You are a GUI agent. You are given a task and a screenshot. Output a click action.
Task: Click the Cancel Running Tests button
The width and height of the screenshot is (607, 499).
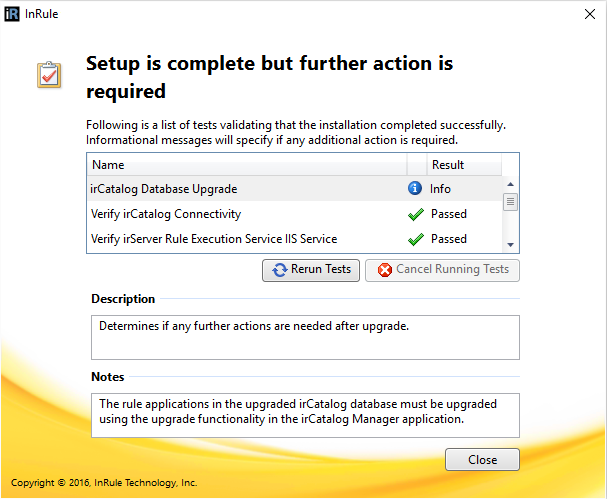pyautogui.click(x=443, y=270)
